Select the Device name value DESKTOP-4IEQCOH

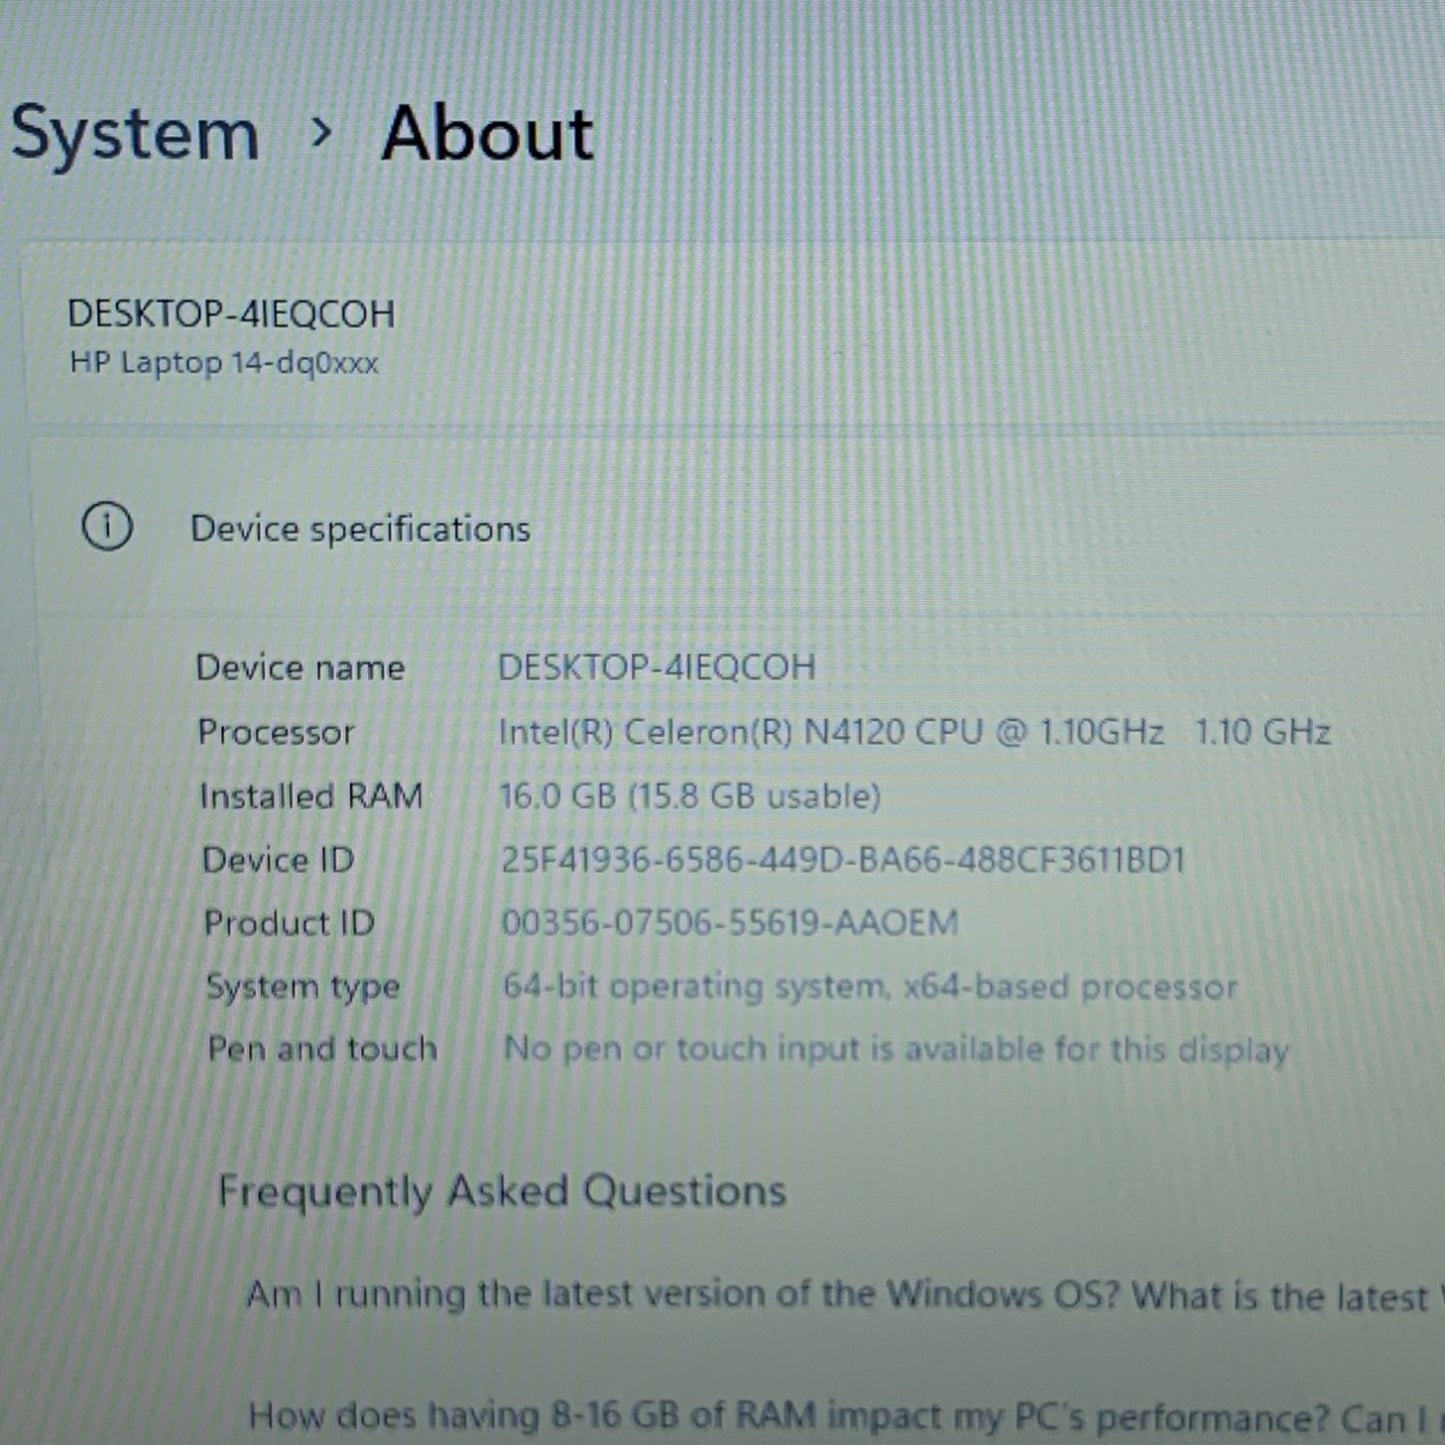[657, 667]
